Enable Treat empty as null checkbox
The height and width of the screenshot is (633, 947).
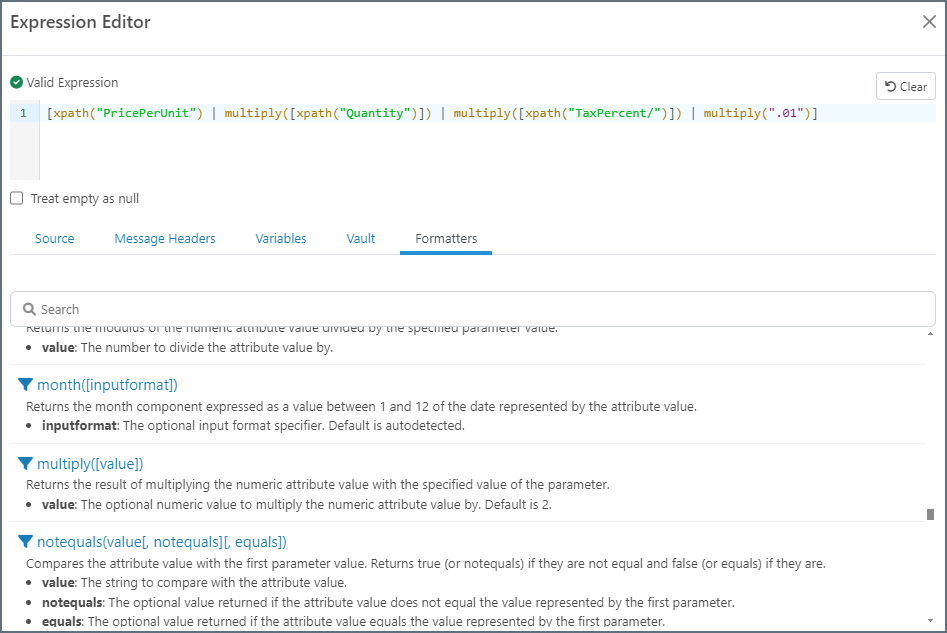pos(17,198)
